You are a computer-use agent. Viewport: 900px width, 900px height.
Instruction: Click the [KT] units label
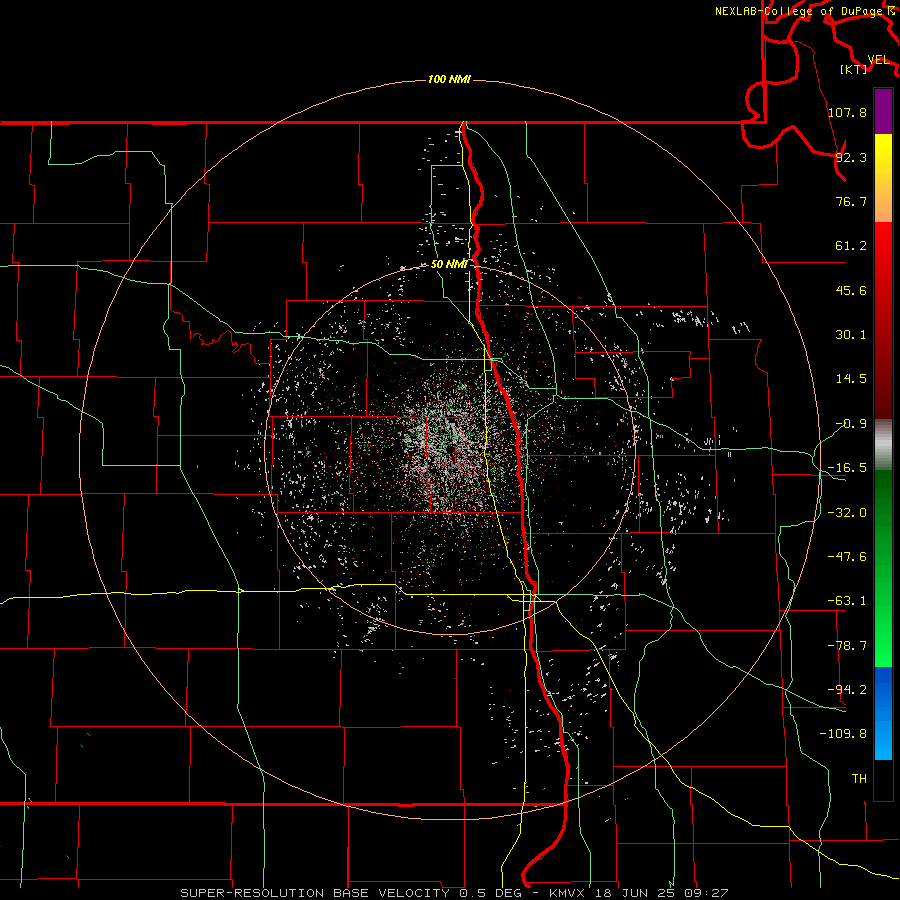(854, 69)
